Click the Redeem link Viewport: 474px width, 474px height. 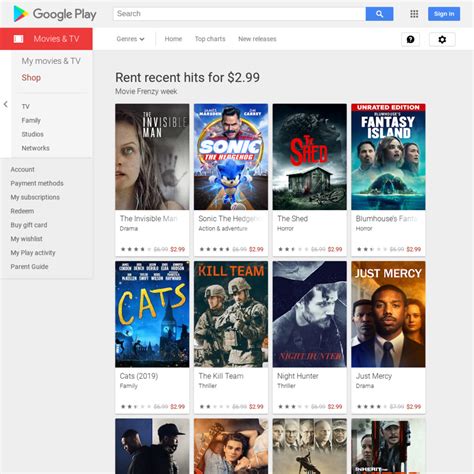tap(22, 211)
